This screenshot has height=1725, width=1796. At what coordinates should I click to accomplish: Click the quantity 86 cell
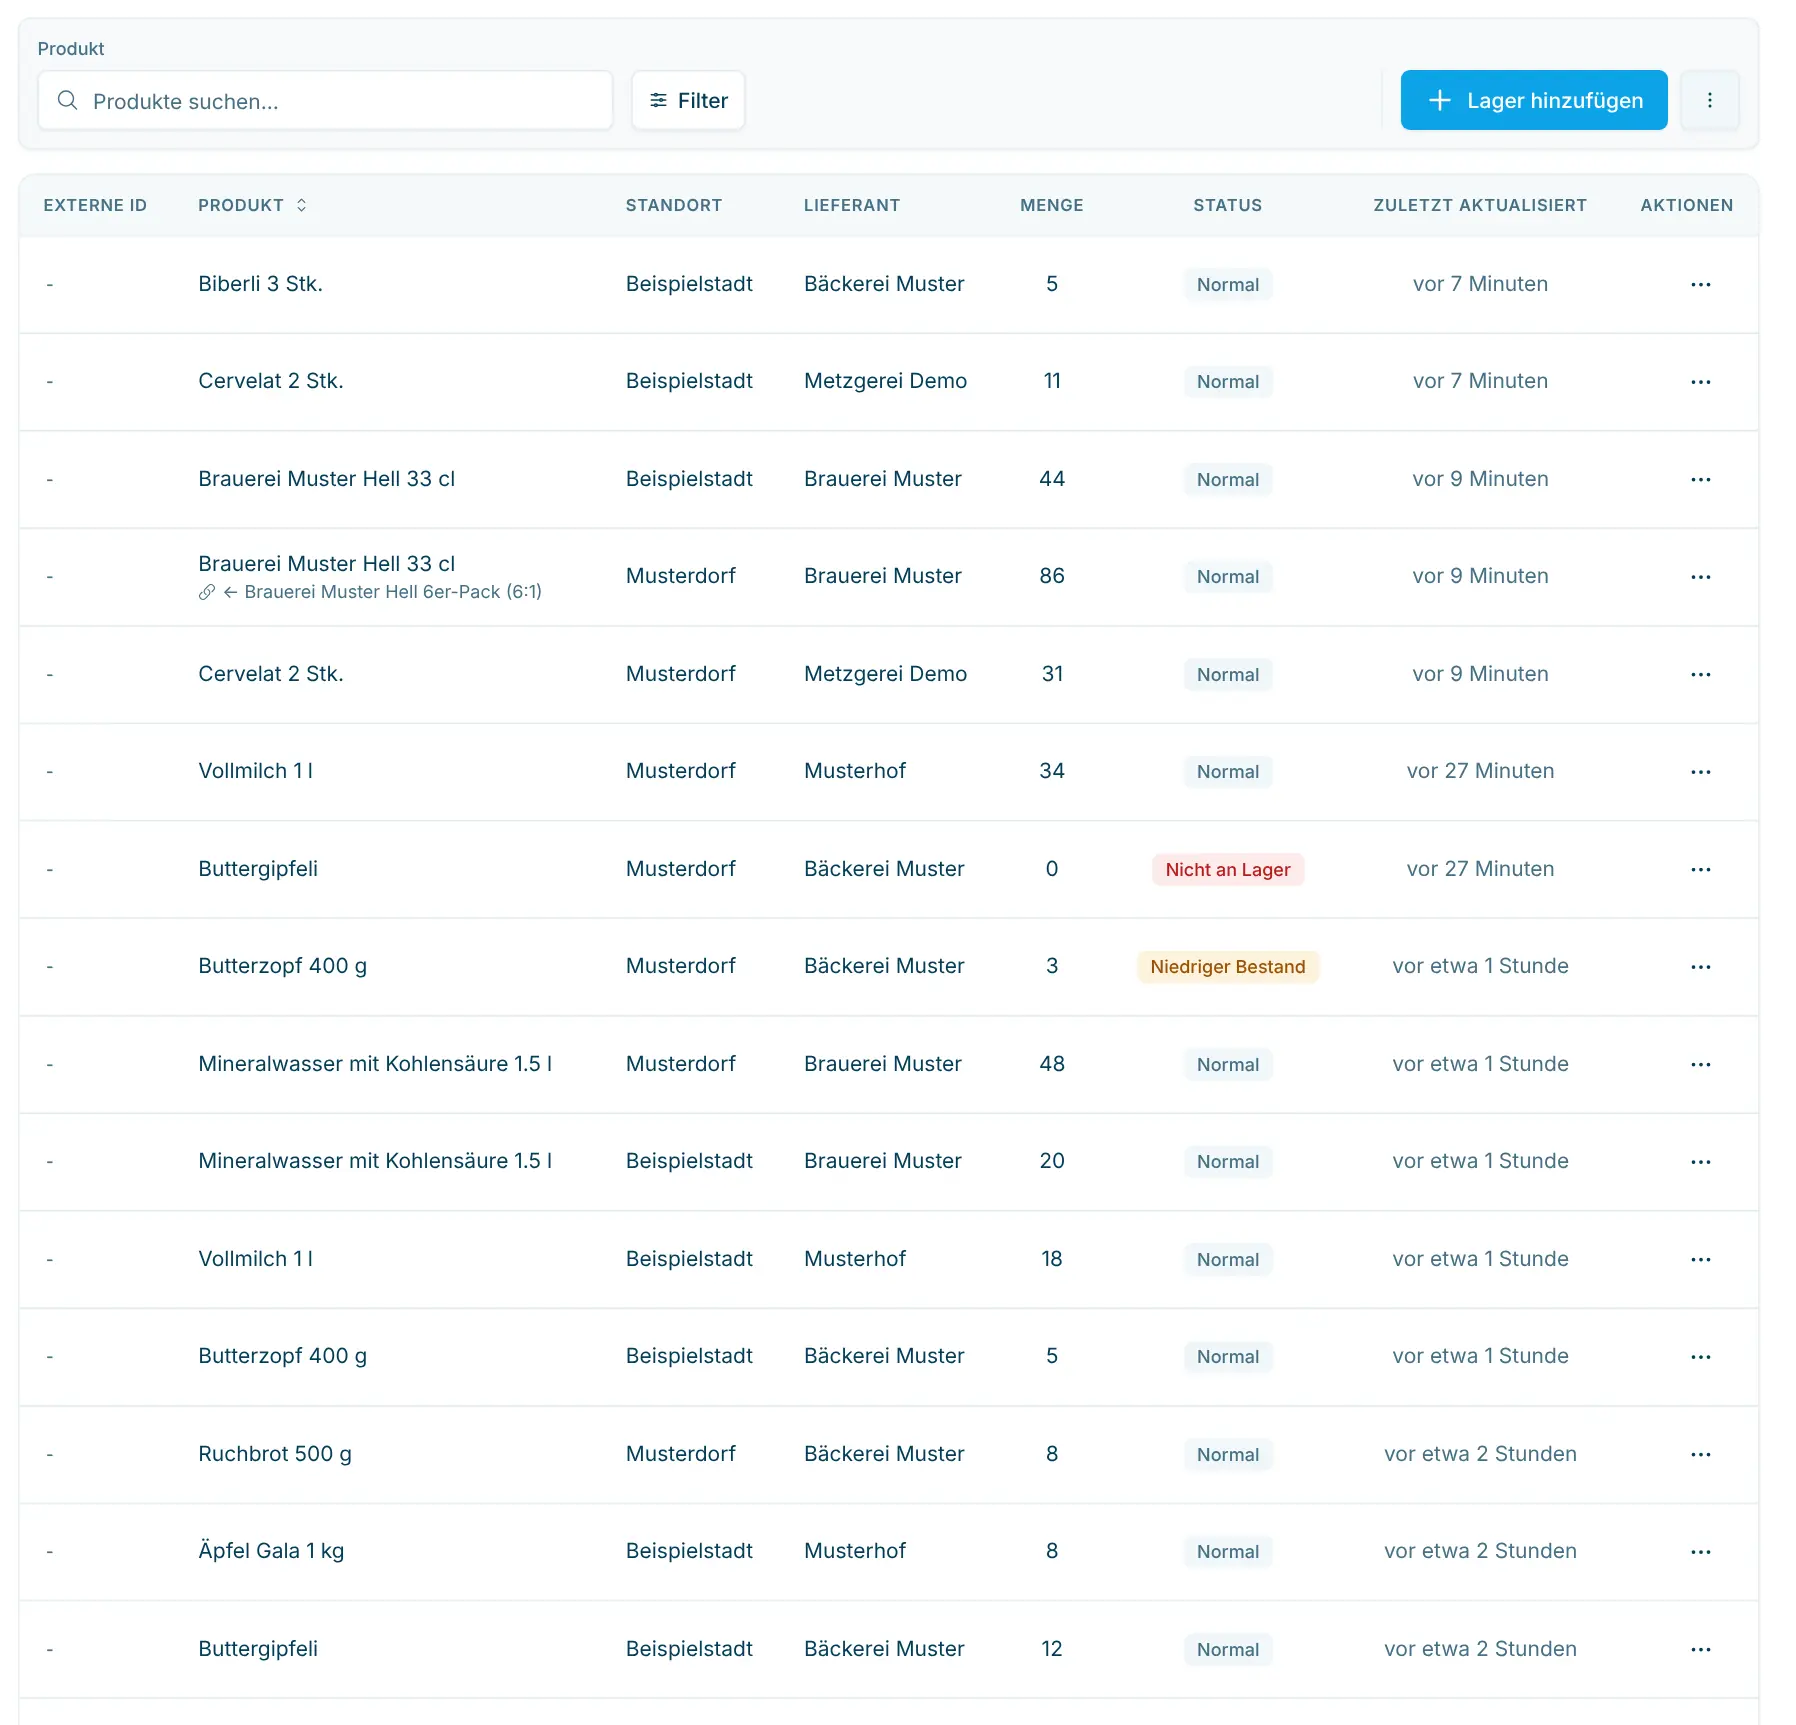click(x=1052, y=576)
